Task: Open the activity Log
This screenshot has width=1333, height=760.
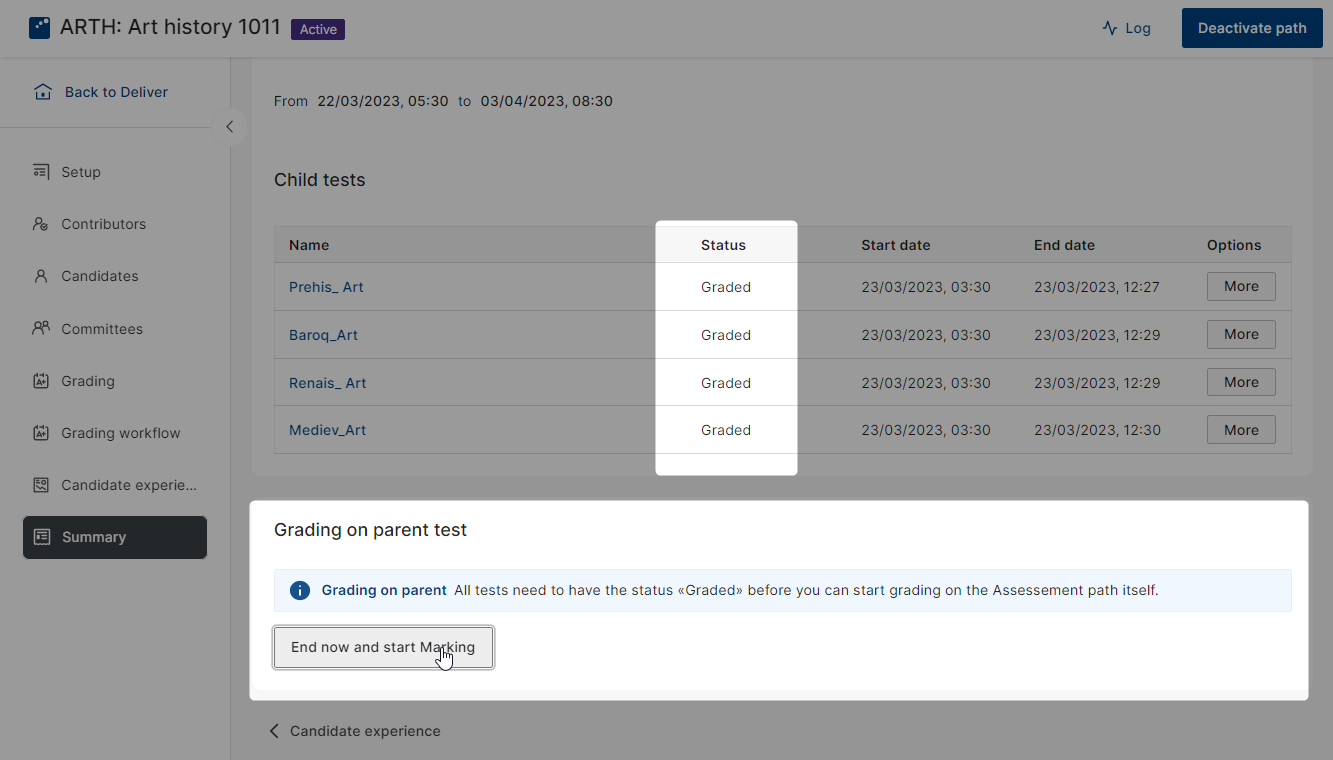Action: (1126, 28)
